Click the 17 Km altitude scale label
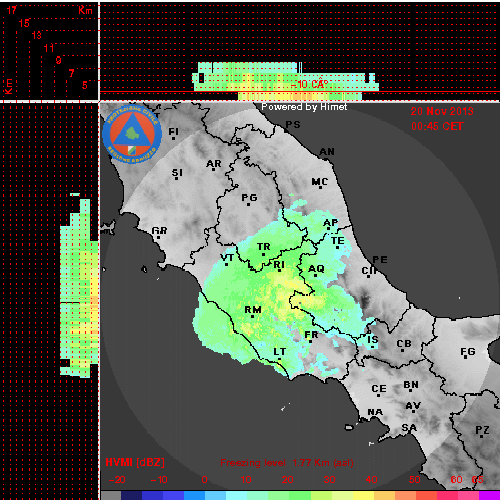The height and width of the screenshot is (500, 500). (x=12, y=10)
